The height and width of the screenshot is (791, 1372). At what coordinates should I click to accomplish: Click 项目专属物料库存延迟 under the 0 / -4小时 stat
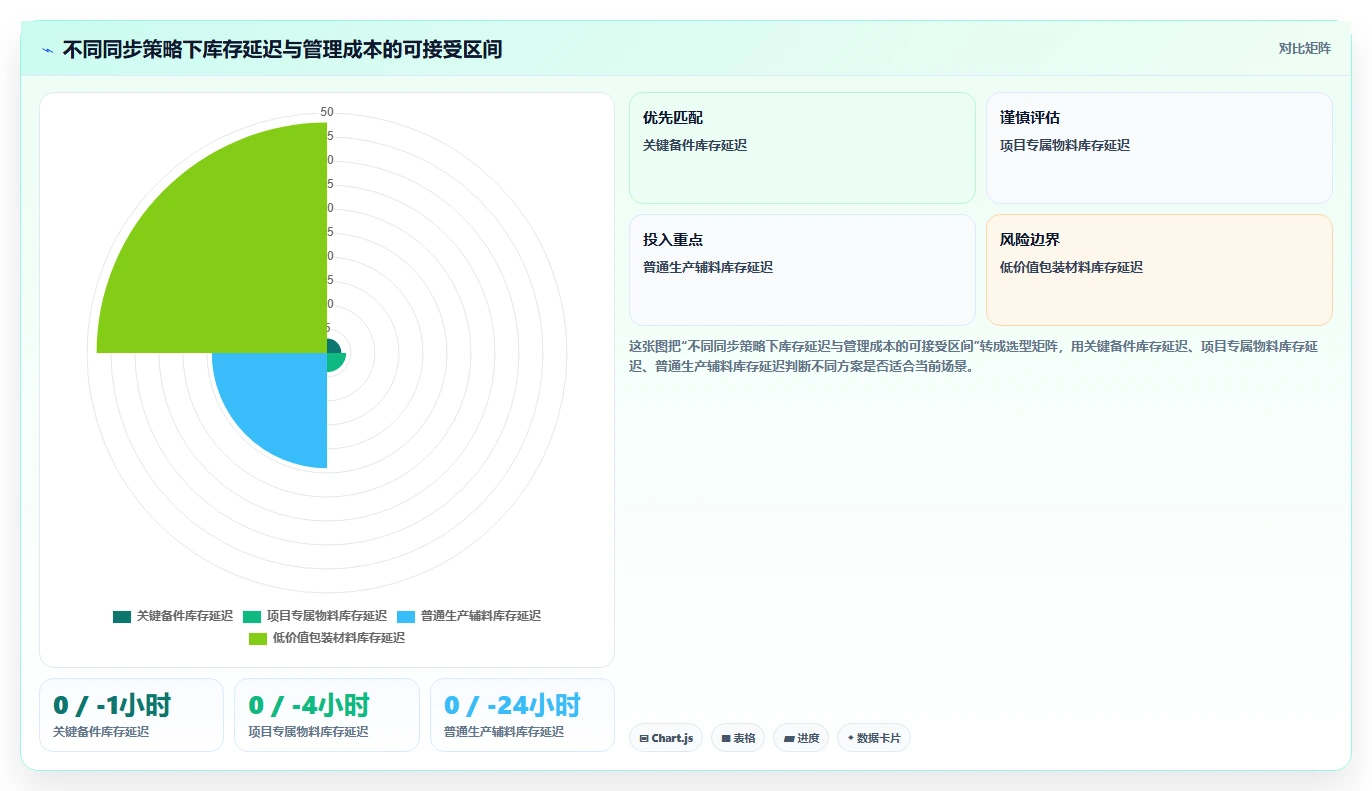click(308, 732)
